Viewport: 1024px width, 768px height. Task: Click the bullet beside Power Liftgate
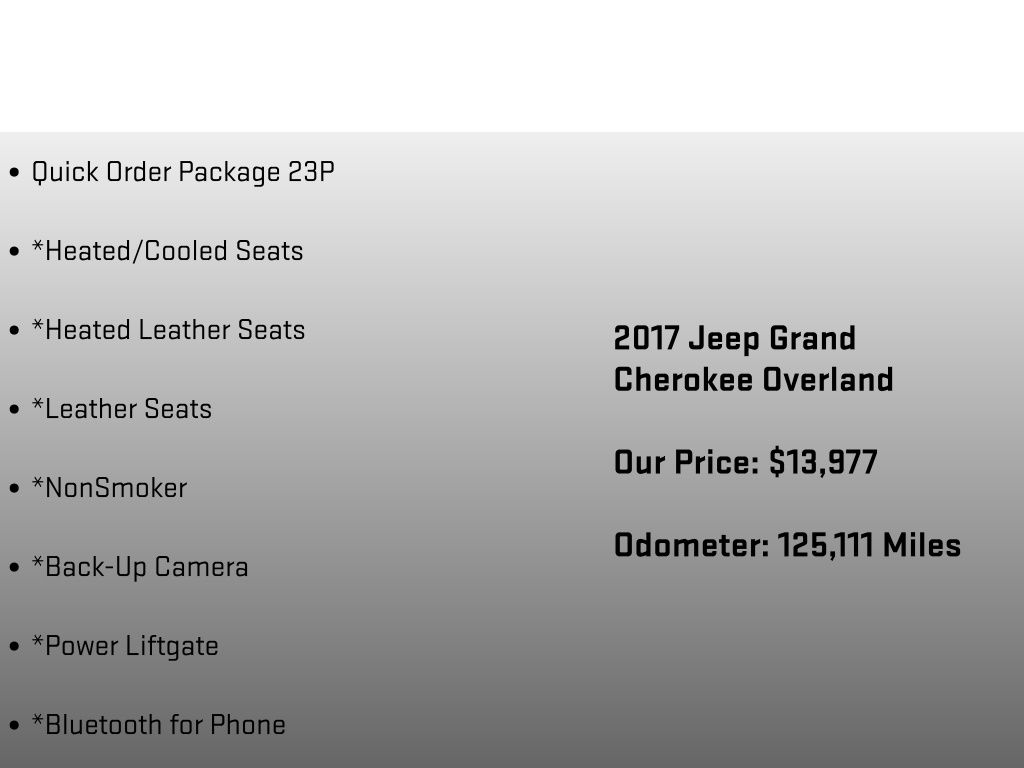14,647
